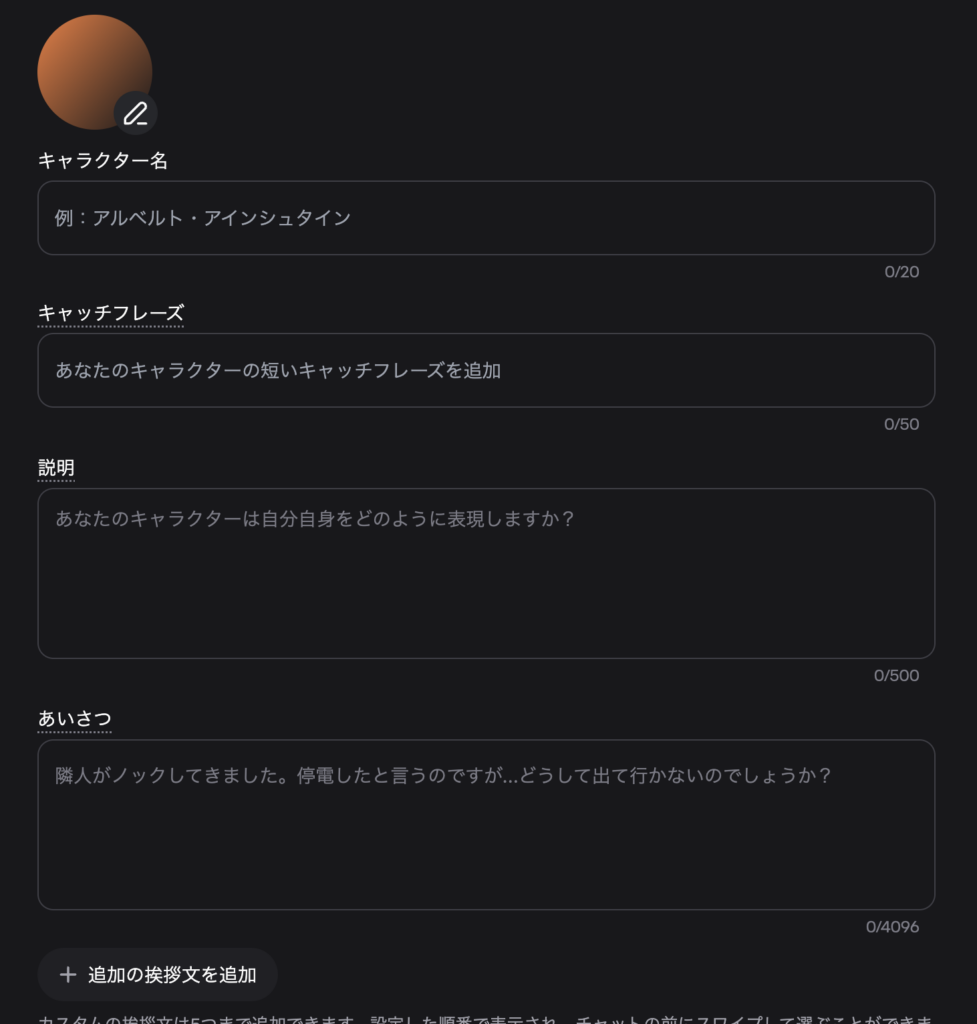This screenshot has width=977, height=1024.
Task: Click the 0/20 character counter
Action: point(901,272)
